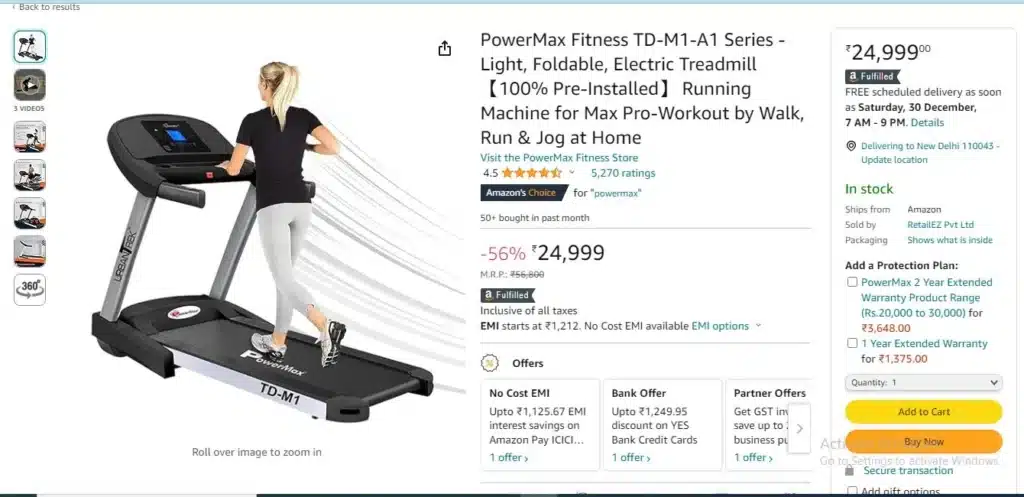Viewport: 1024px width, 497px height.
Task: Expand the rating breakdown chevron next to stars
Action: (x=572, y=173)
